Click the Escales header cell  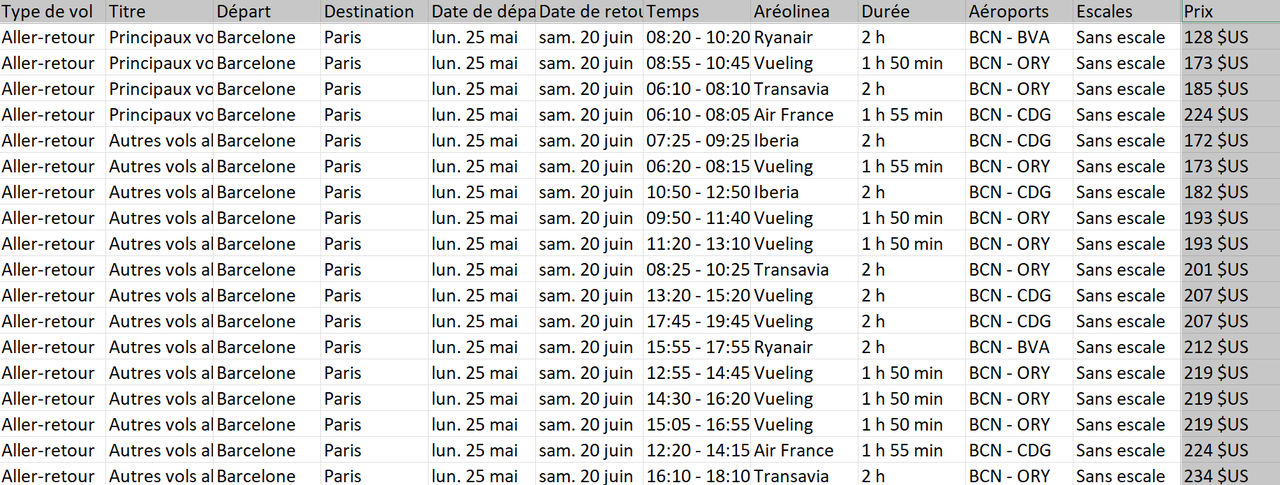(1125, 12)
